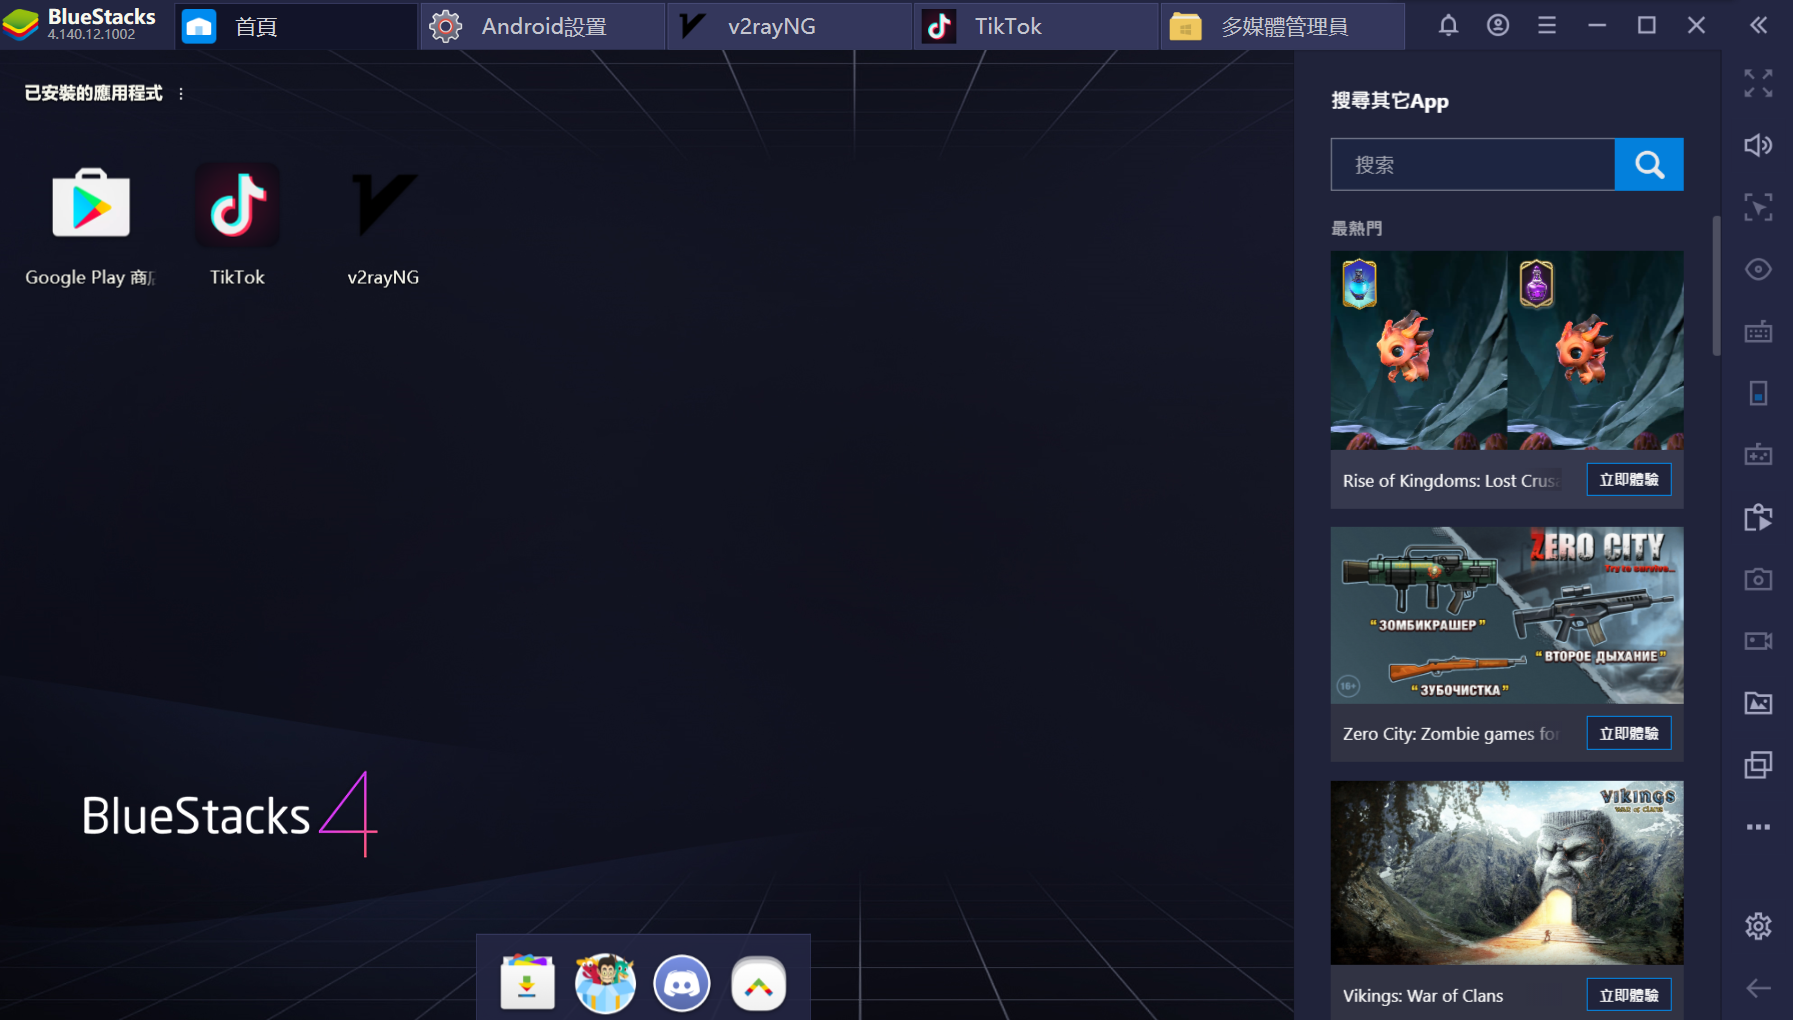Collapse the side toolbar with double chevron

[x=1758, y=25]
